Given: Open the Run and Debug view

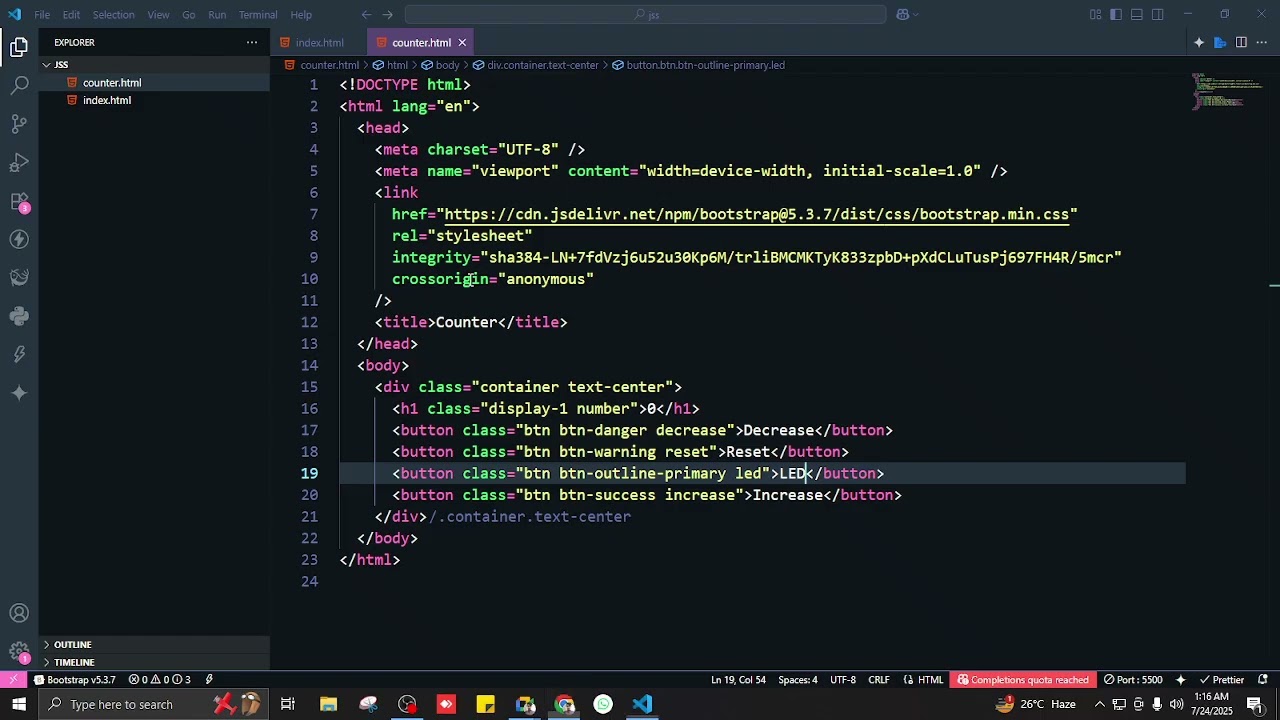Looking at the screenshot, I should [19, 162].
